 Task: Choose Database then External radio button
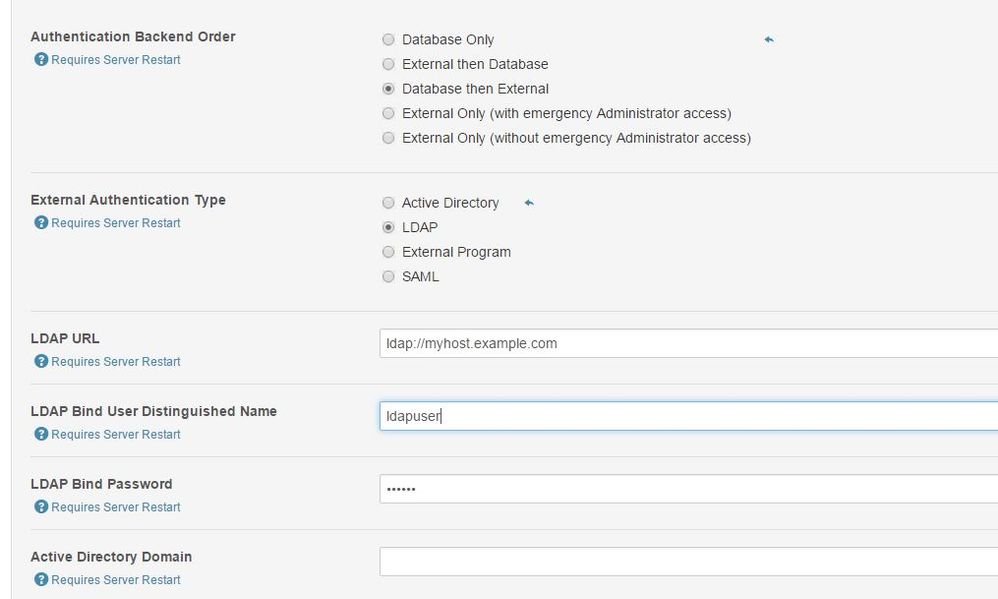point(389,89)
